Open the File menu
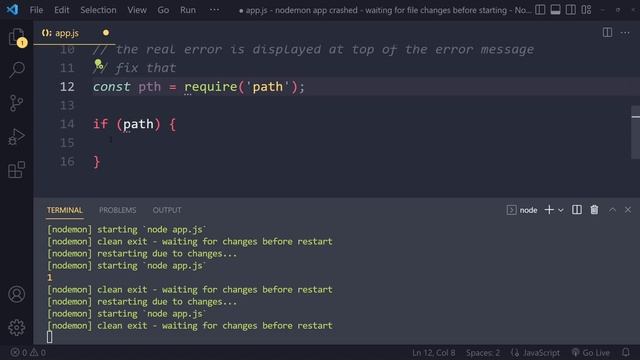 [x=36, y=10]
